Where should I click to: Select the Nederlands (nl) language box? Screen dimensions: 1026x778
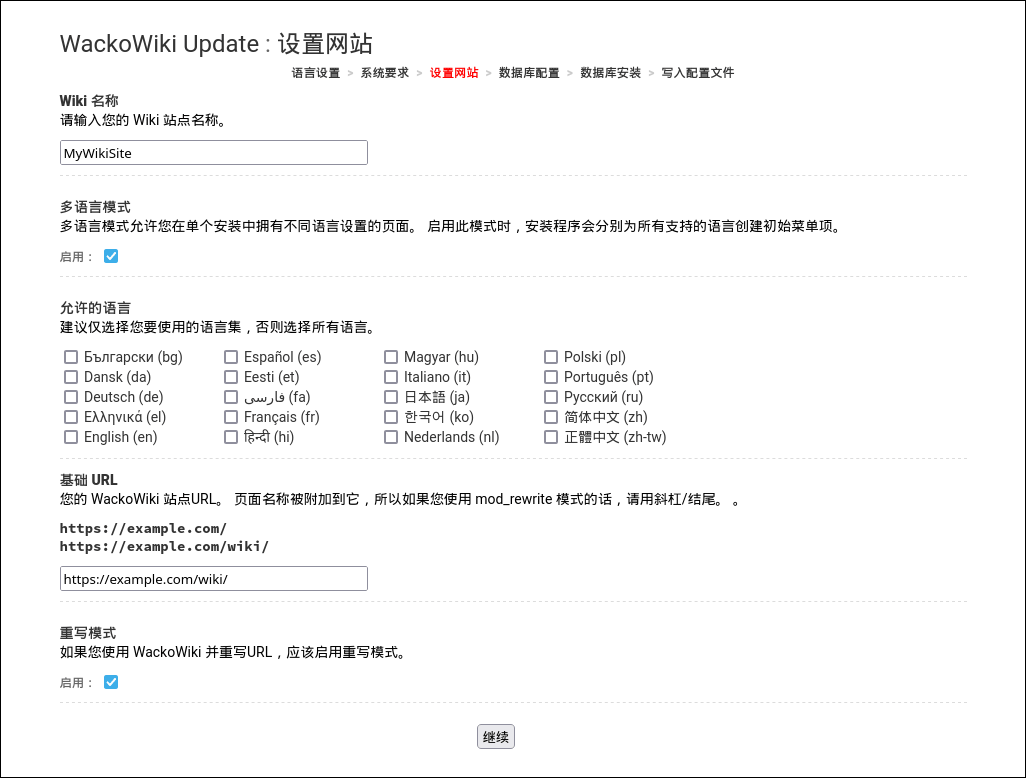pyautogui.click(x=391, y=437)
